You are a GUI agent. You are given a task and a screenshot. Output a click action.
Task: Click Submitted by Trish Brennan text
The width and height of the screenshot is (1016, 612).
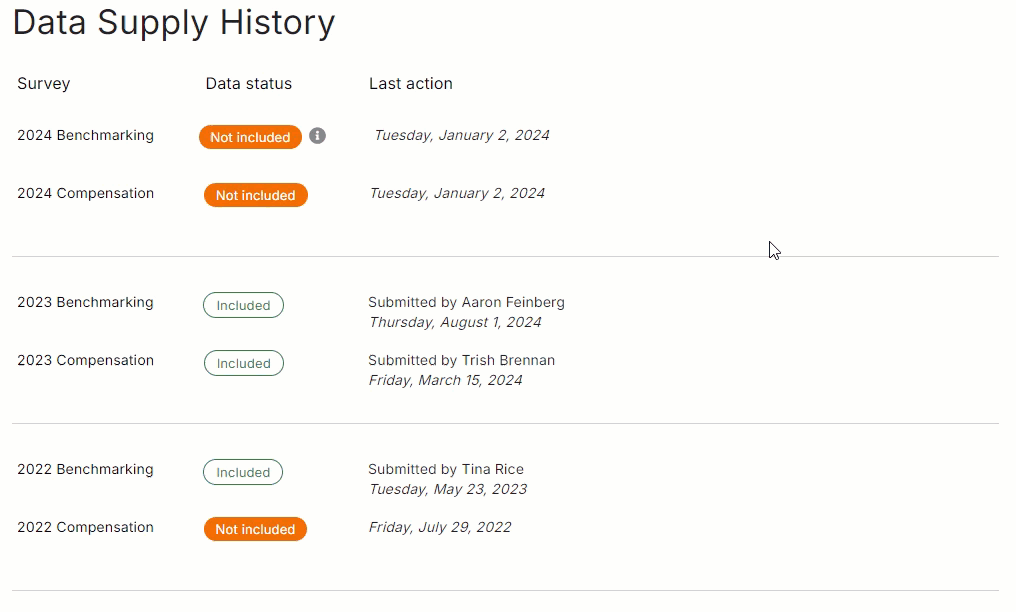click(461, 360)
